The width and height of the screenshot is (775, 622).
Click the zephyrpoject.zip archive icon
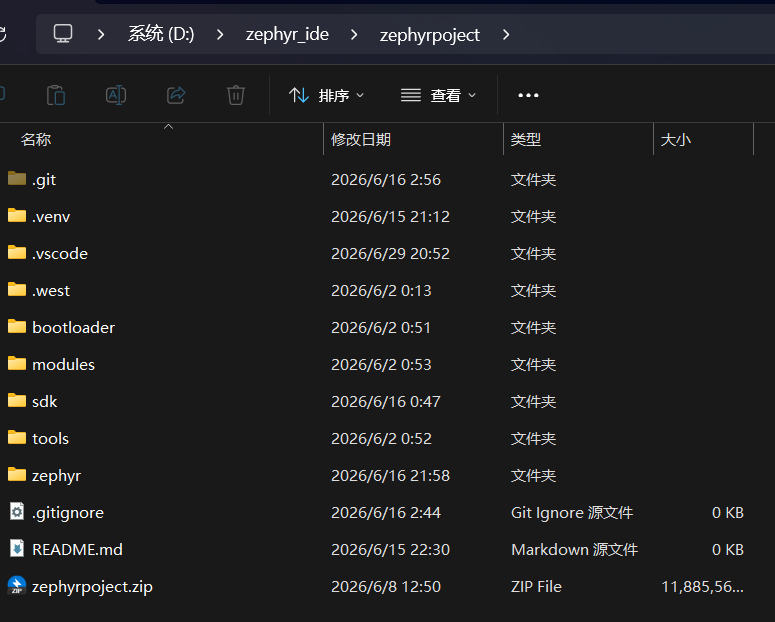coord(17,585)
